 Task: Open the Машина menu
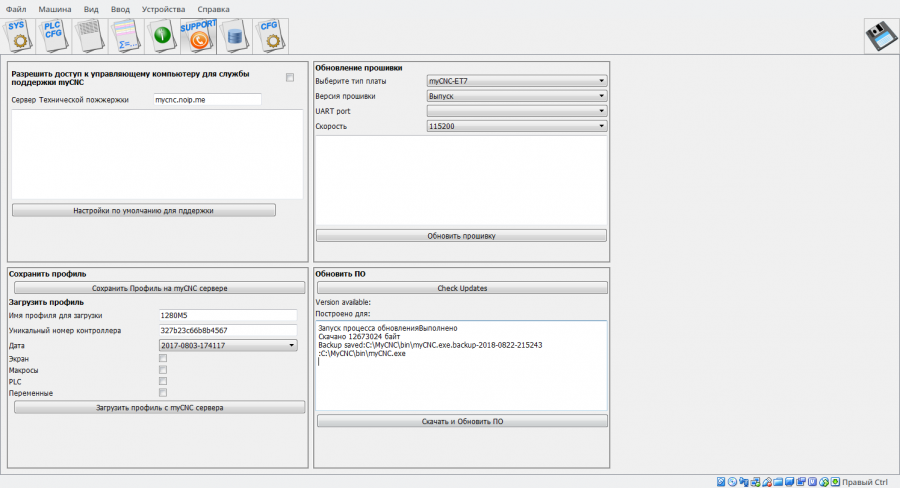click(x=55, y=9)
